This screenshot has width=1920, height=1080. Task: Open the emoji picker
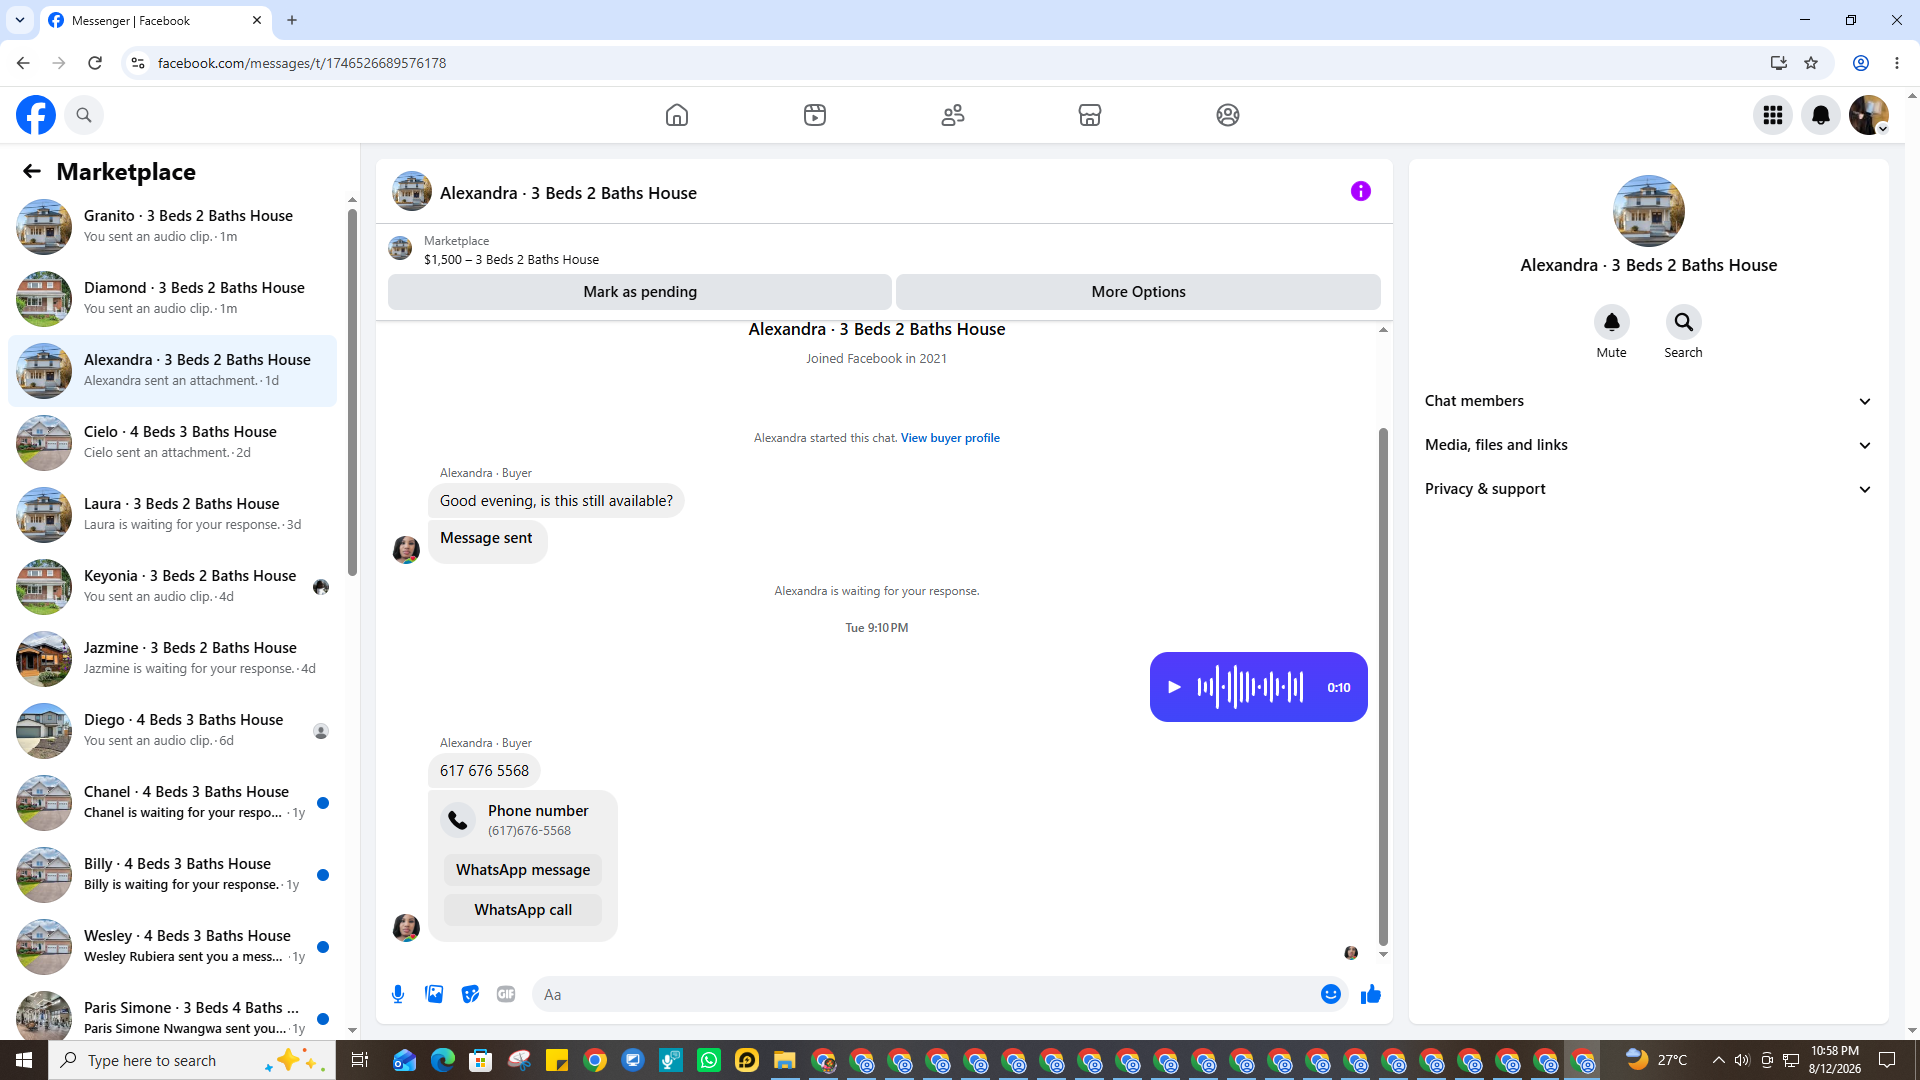[1331, 994]
